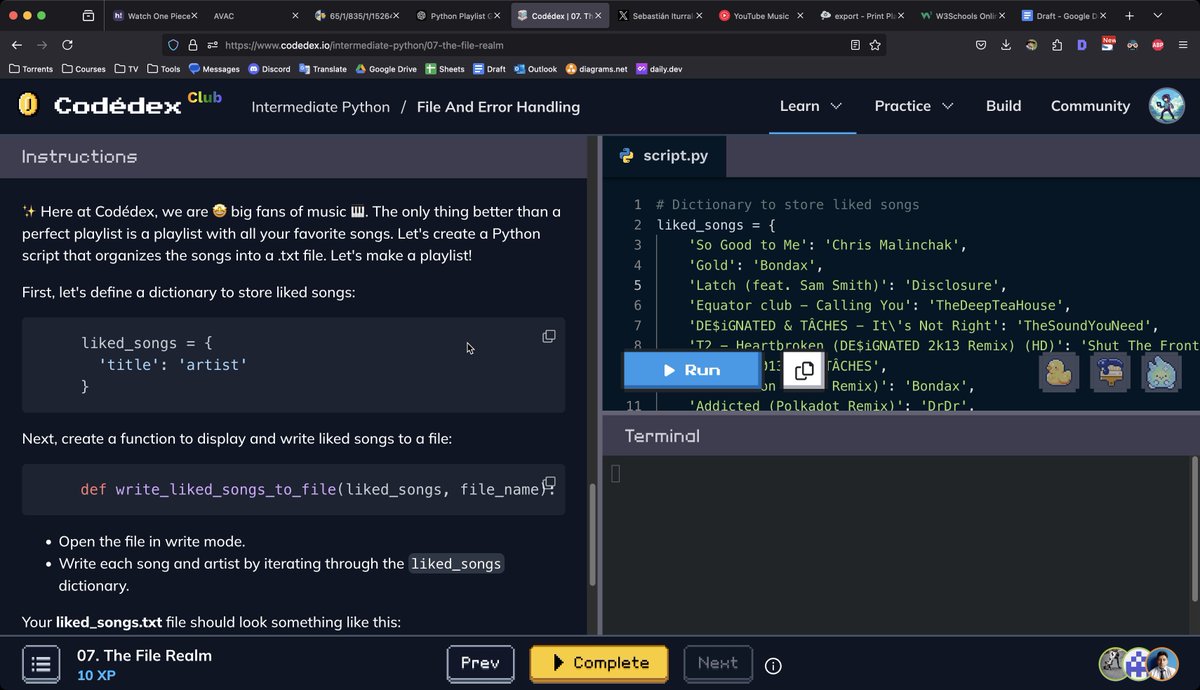Screen dimensions: 1200x690
Task: Go back with the browser arrow
Action: pyautogui.click(x=17, y=45)
